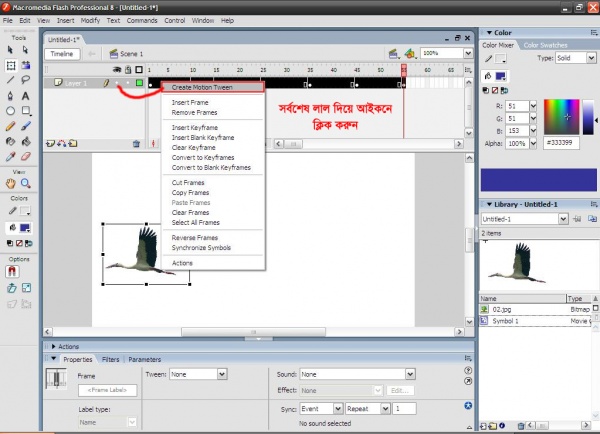
Task: Click the Delete Layer trash icon
Action: [136, 144]
